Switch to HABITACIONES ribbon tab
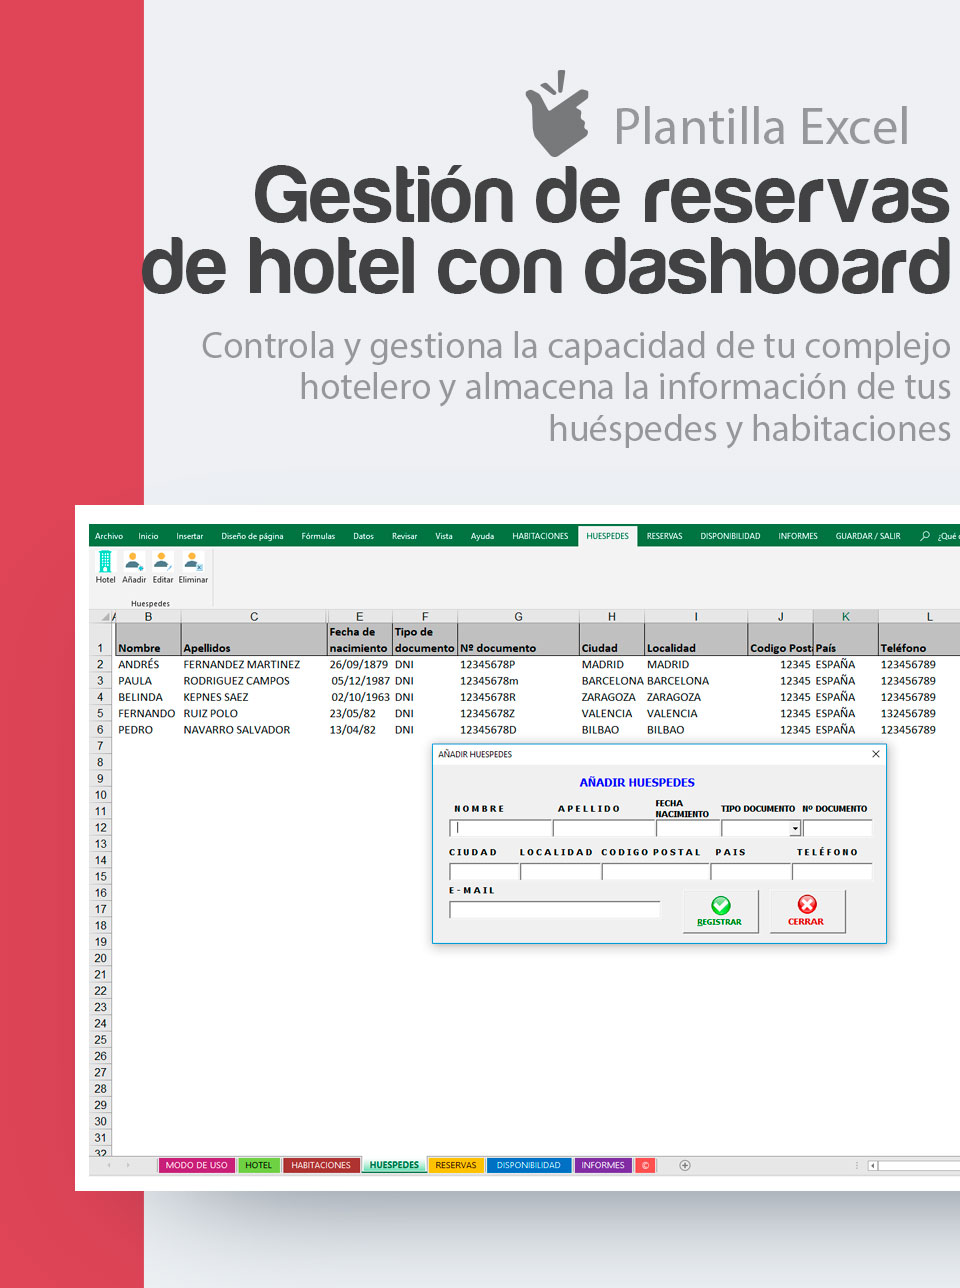This screenshot has width=960, height=1288. pos(540,536)
